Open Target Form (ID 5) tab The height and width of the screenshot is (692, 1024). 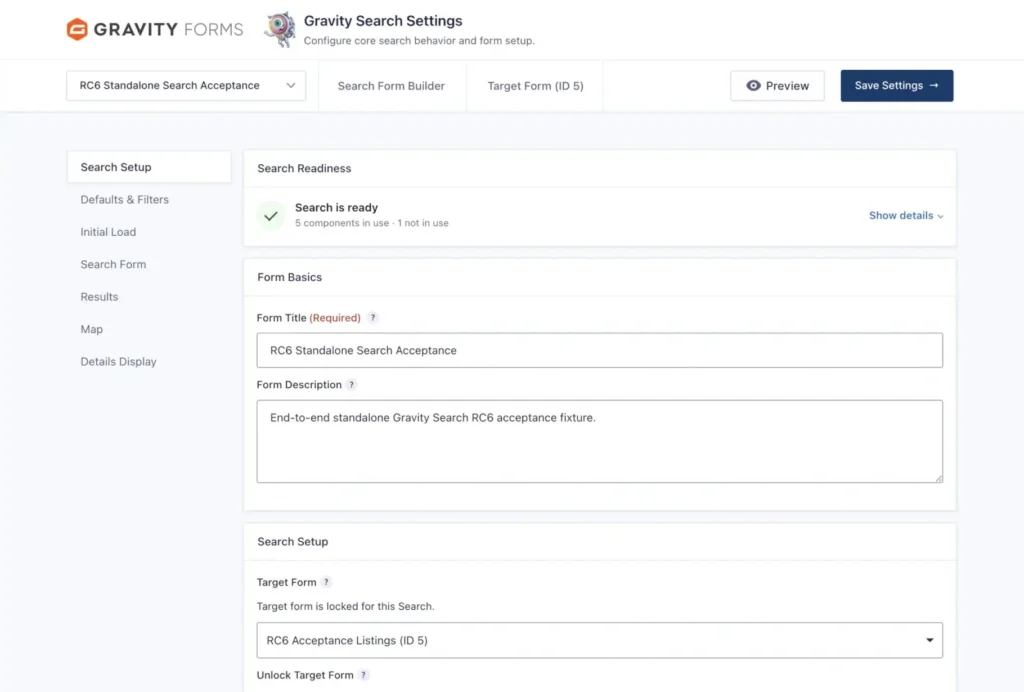(x=536, y=86)
